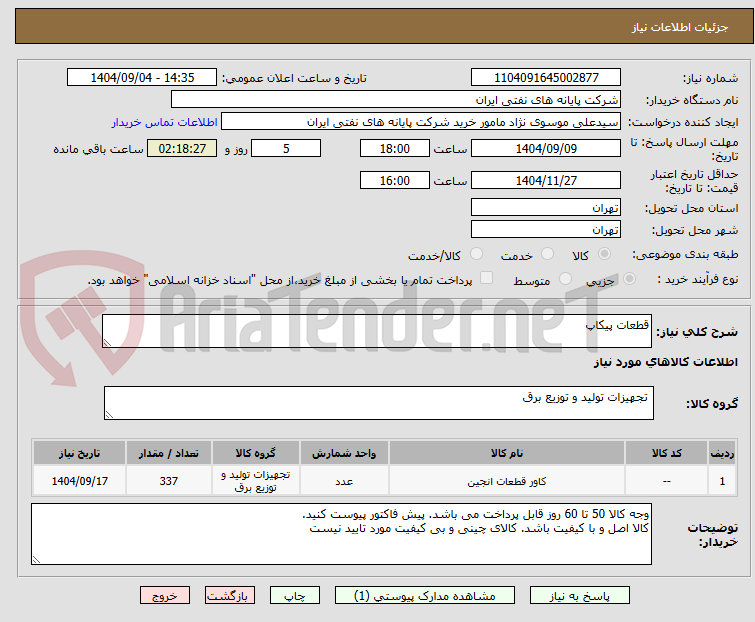
Task: Click the چاپ print button
Action: tap(294, 596)
